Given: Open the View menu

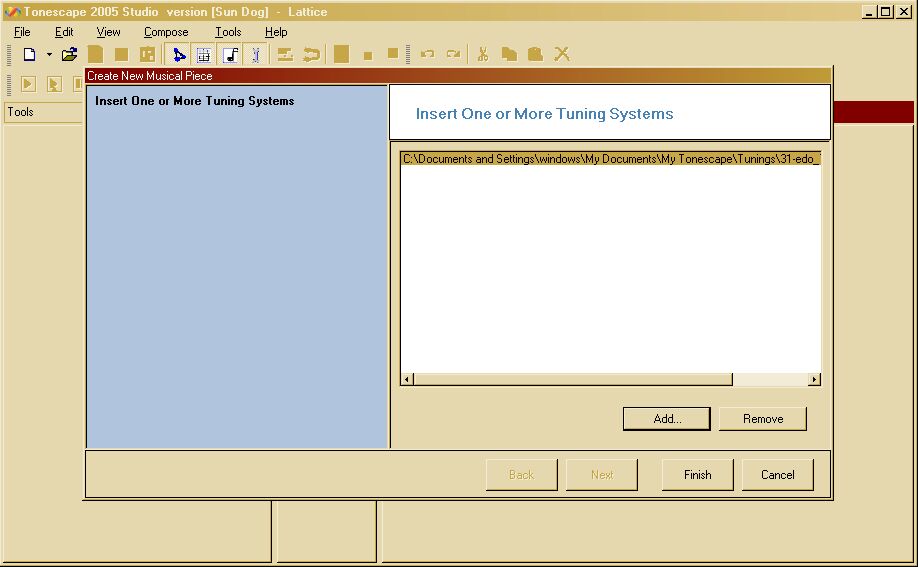Looking at the screenshot, I should 108,32.
